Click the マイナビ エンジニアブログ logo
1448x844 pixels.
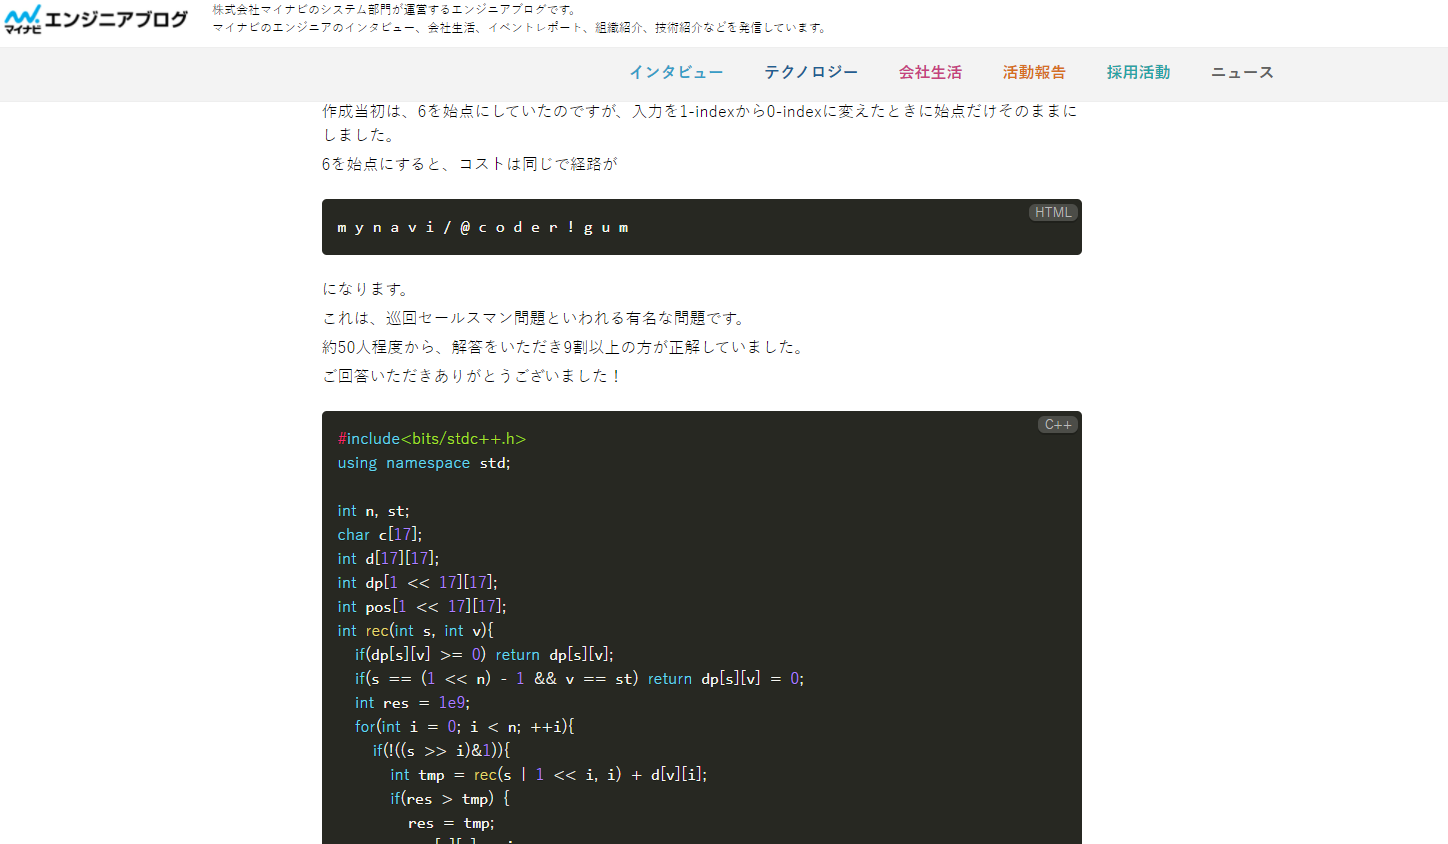pos(96,19)
